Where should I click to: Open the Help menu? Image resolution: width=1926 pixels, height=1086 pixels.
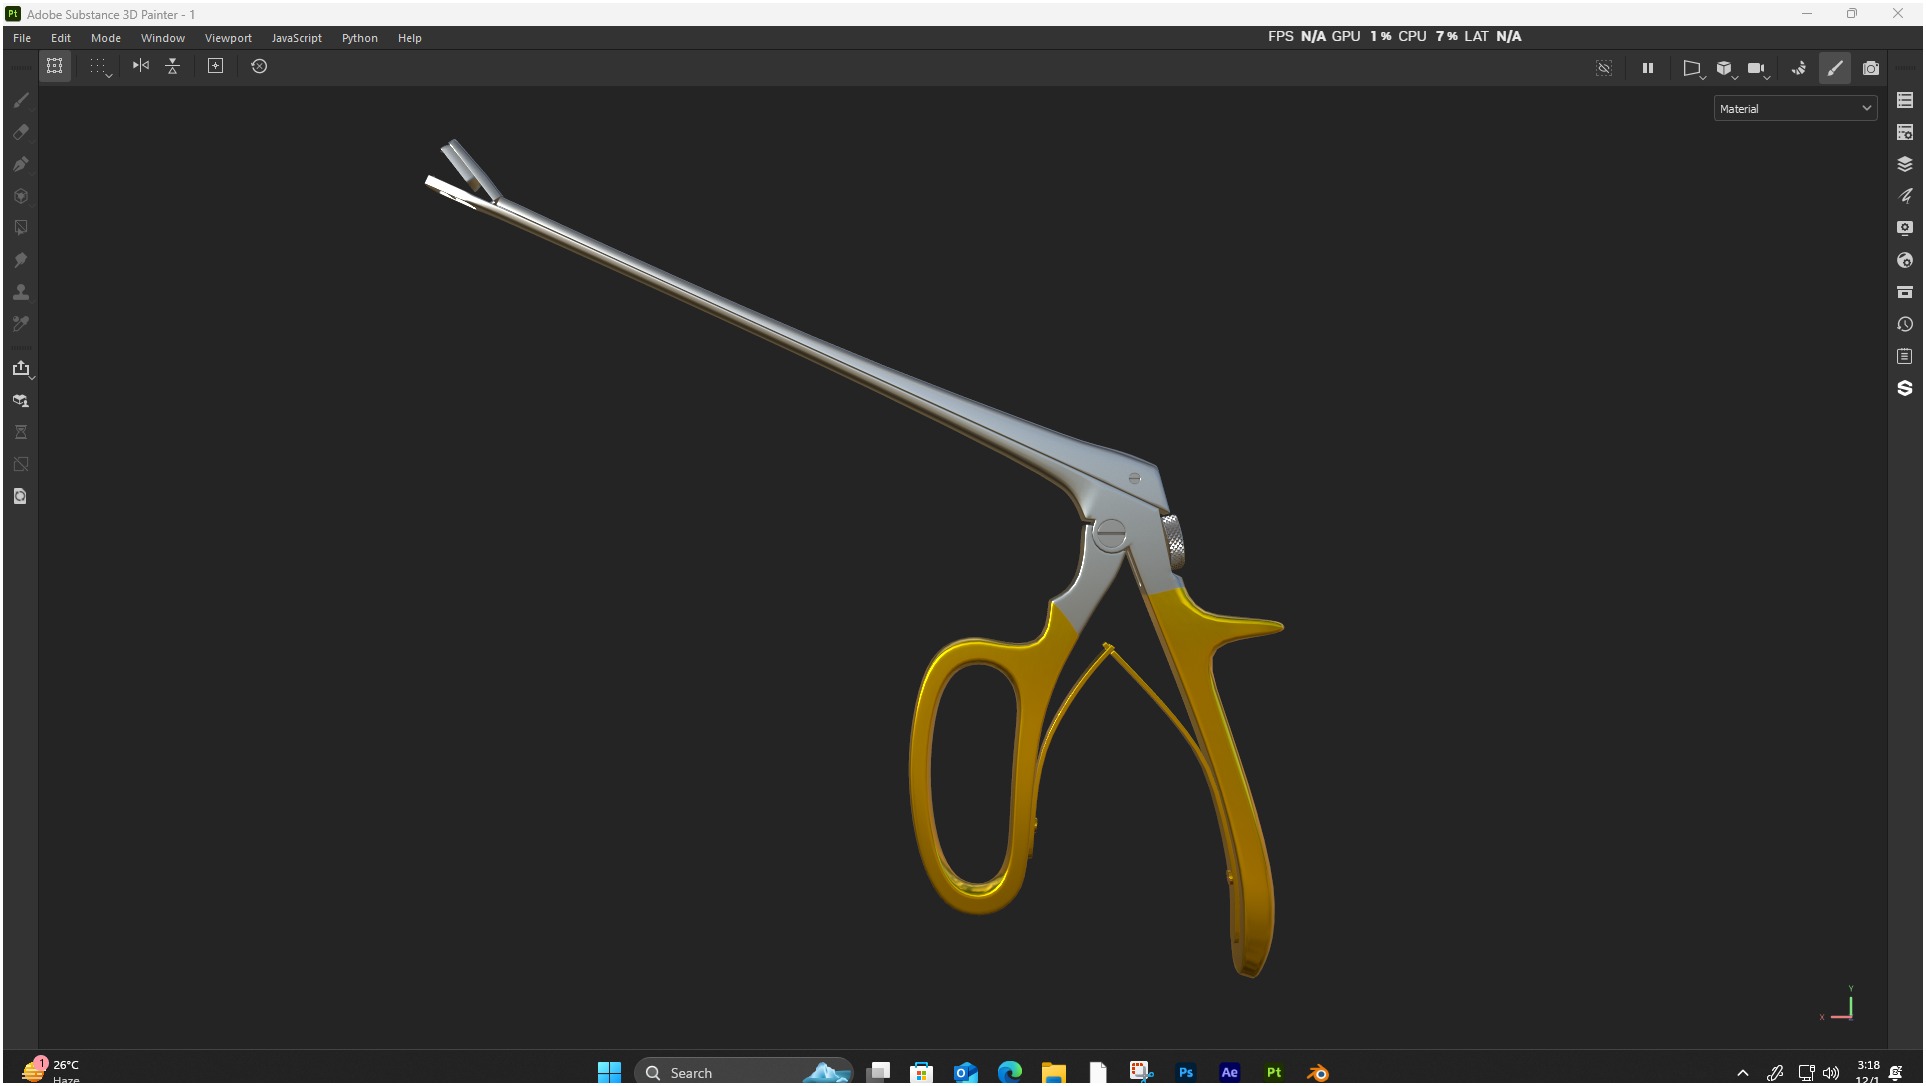click(x=410, y=38)
